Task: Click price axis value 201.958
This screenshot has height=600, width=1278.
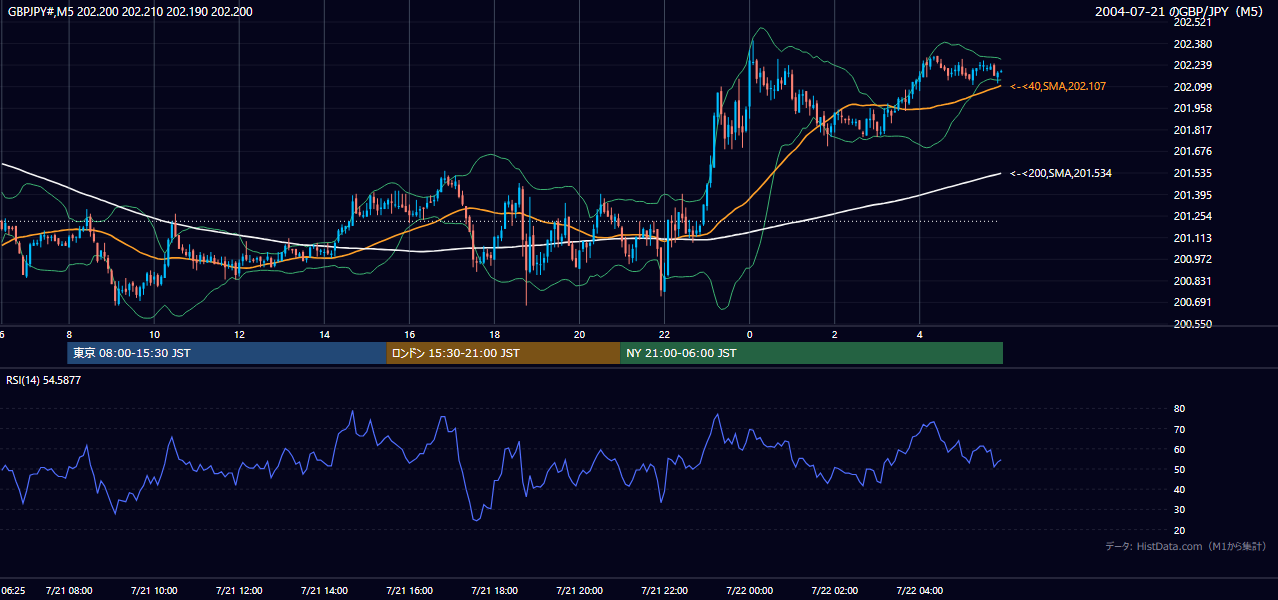Action: [x=1192, y=108]
